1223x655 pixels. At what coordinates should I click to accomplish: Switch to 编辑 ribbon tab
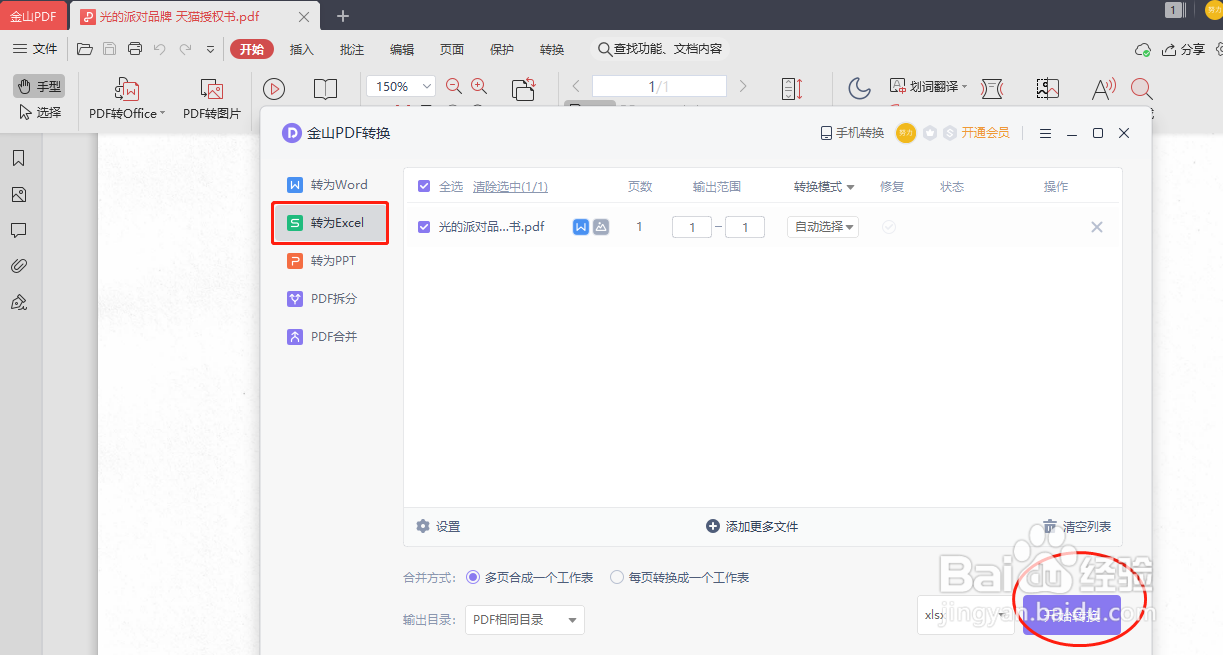coord(402,50)
